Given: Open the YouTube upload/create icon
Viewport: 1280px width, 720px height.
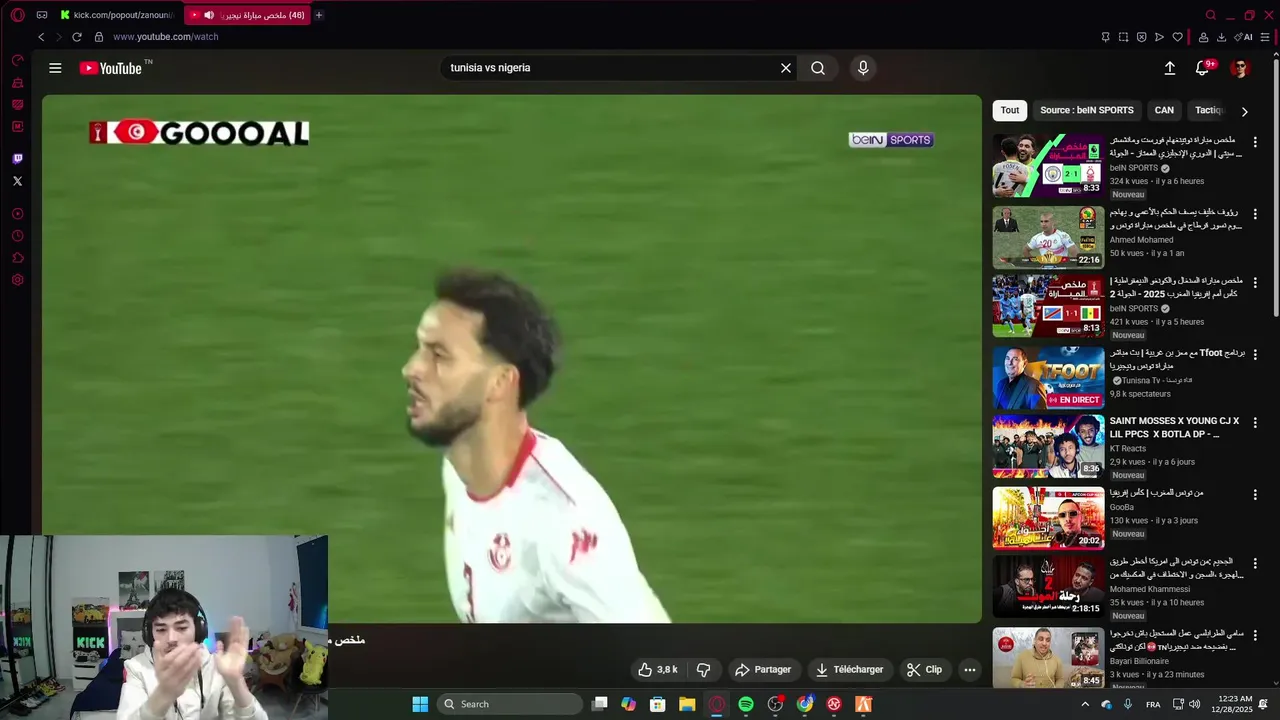Looking at the screenshot, I should tap(1170, 68).
